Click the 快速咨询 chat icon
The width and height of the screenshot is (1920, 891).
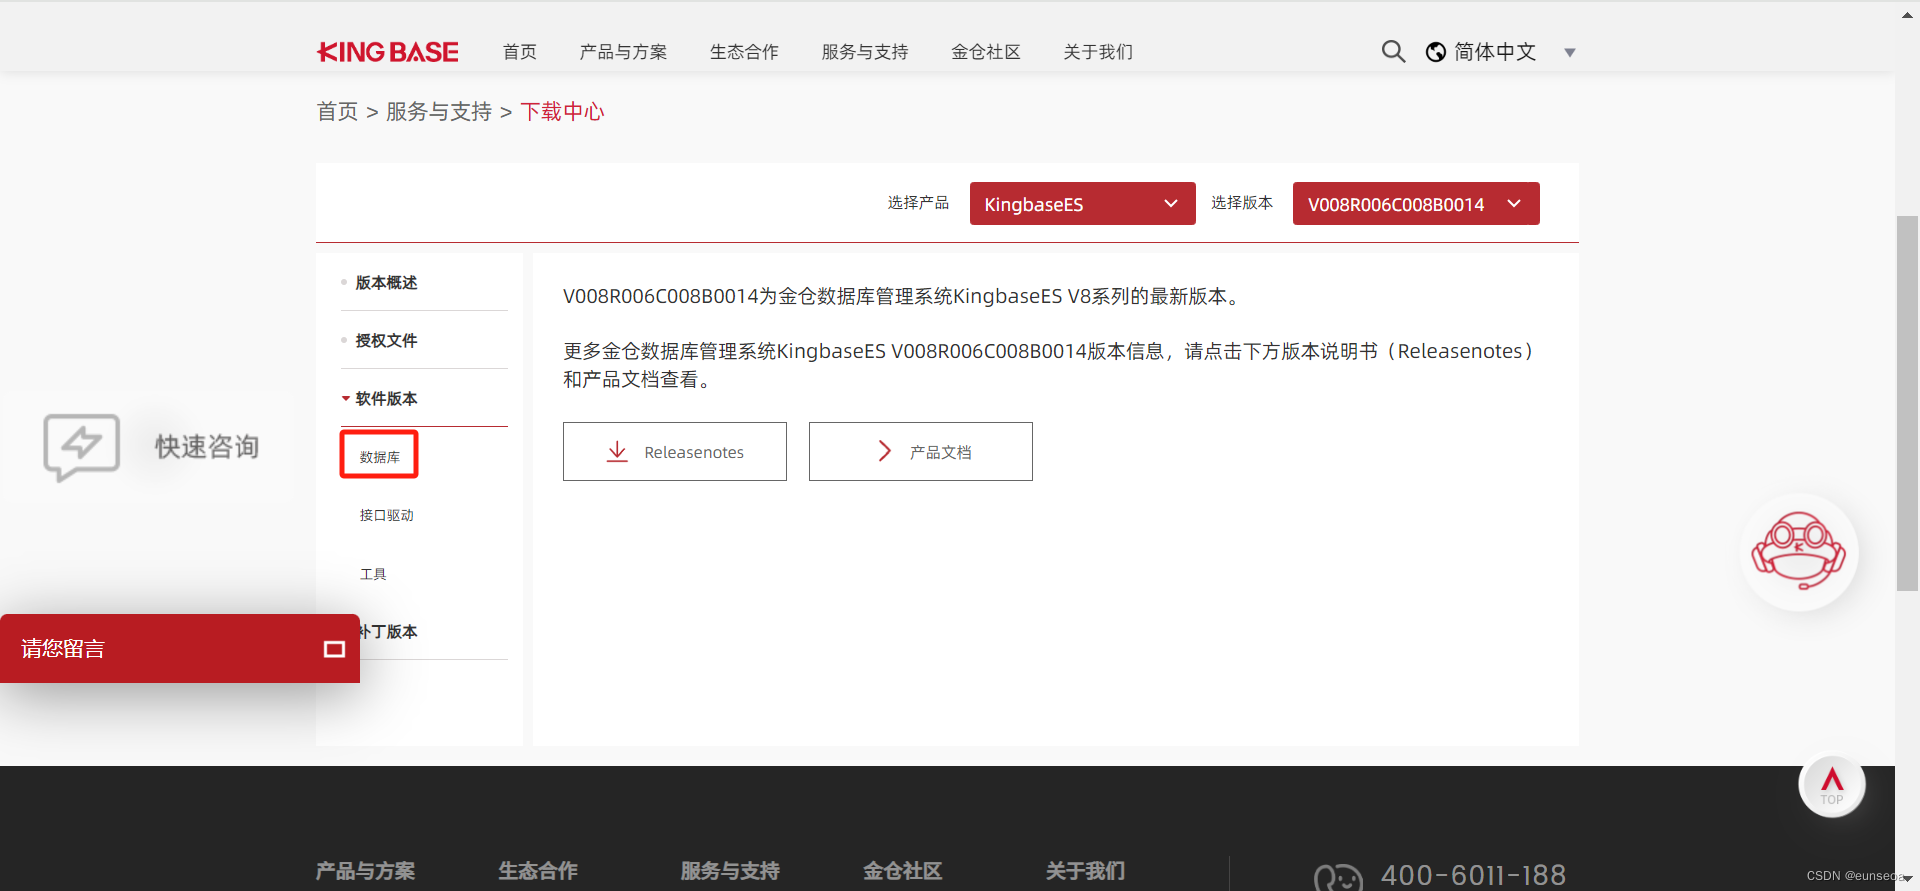[x=81, y=447]
